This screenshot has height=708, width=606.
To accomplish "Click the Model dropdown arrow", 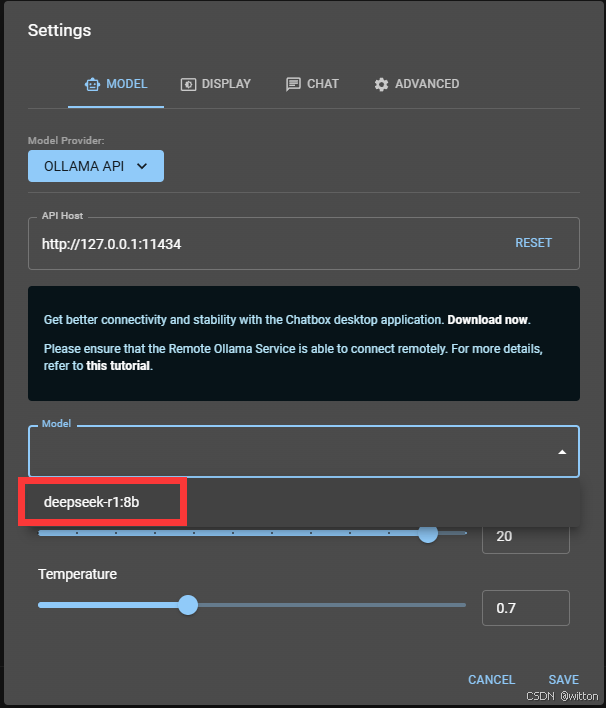I will (x=562, y=452).
